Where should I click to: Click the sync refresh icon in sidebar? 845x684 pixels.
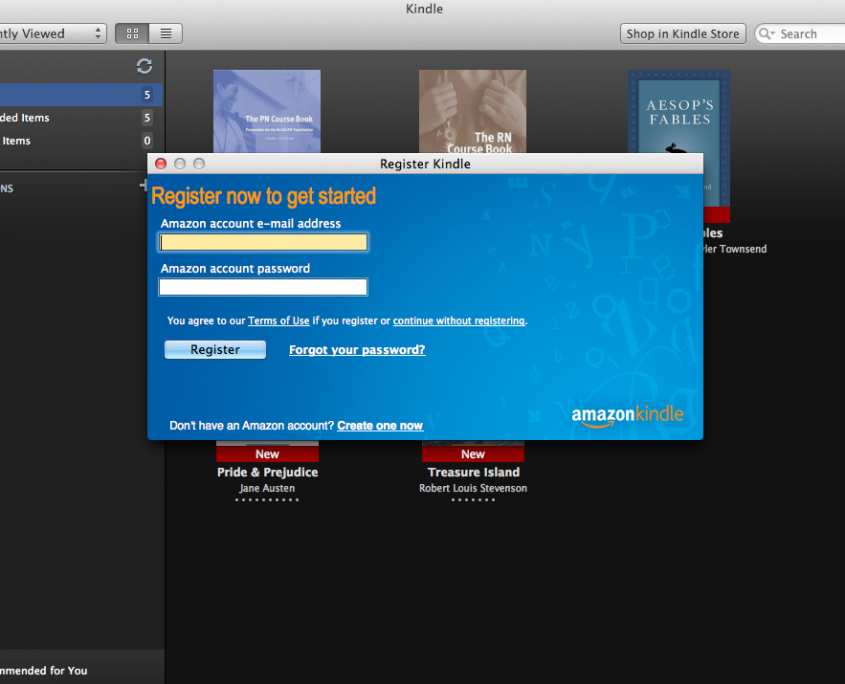(145, 66)
